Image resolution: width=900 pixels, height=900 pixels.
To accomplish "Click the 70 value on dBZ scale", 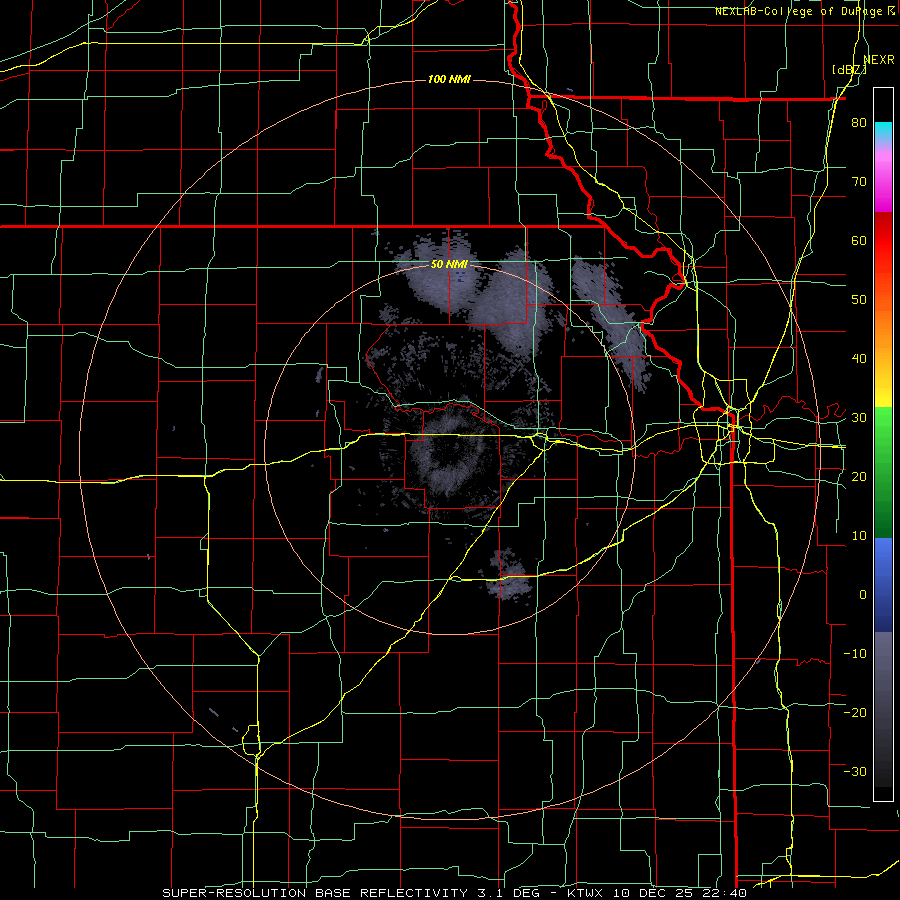I will click(859, 181).
